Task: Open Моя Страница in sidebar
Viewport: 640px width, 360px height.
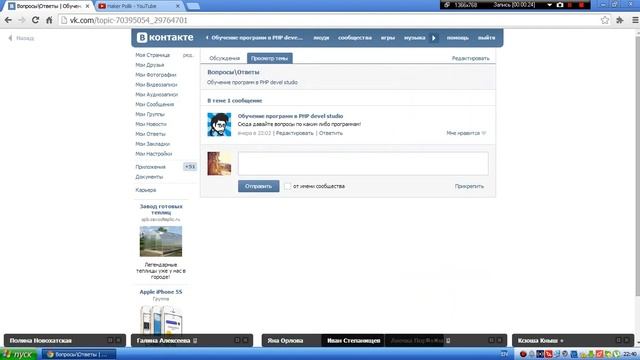Action: [x=153, y=55]
